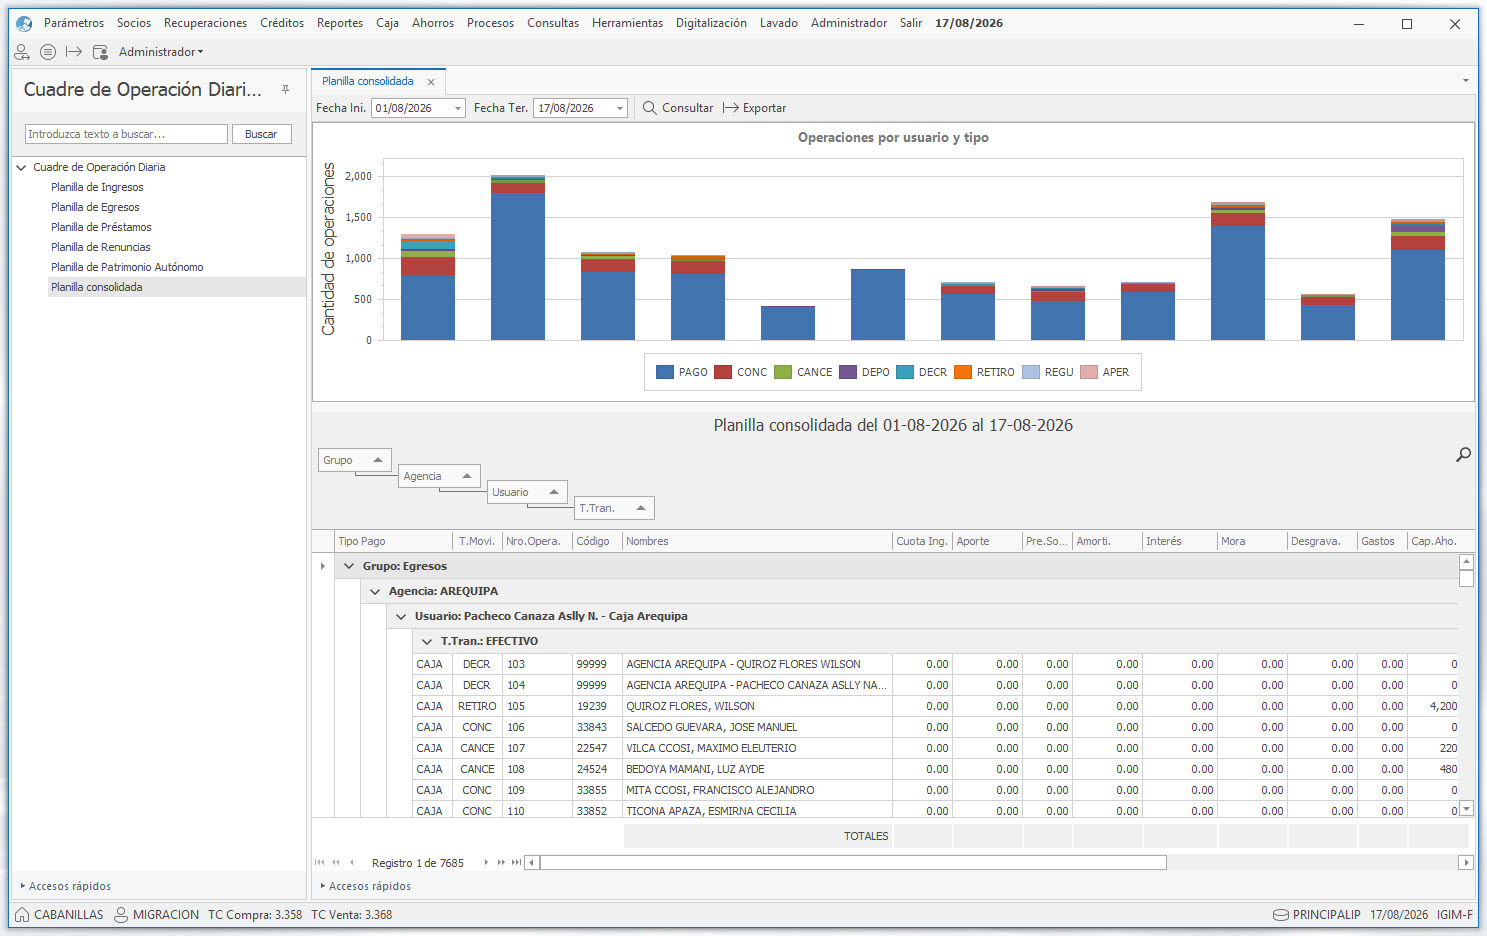Close the Planilla consolidada tab
The height and width of the screenshot is (936, 1487).
click(431, 82)
